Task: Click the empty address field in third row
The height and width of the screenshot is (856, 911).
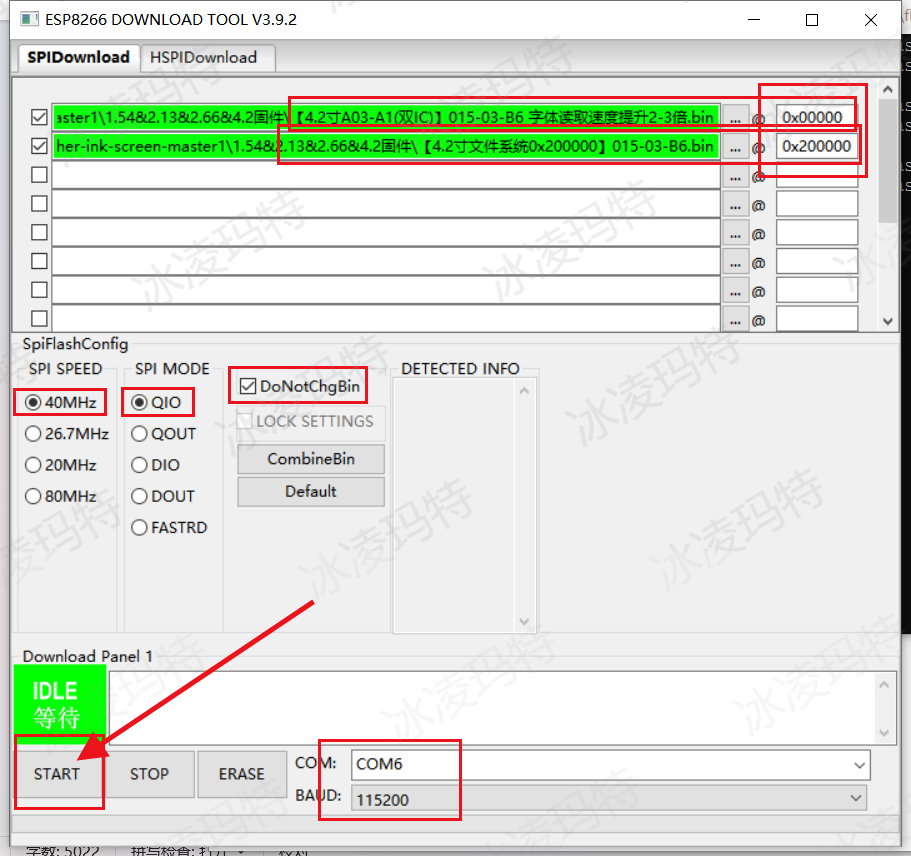Action: [817, 175]
